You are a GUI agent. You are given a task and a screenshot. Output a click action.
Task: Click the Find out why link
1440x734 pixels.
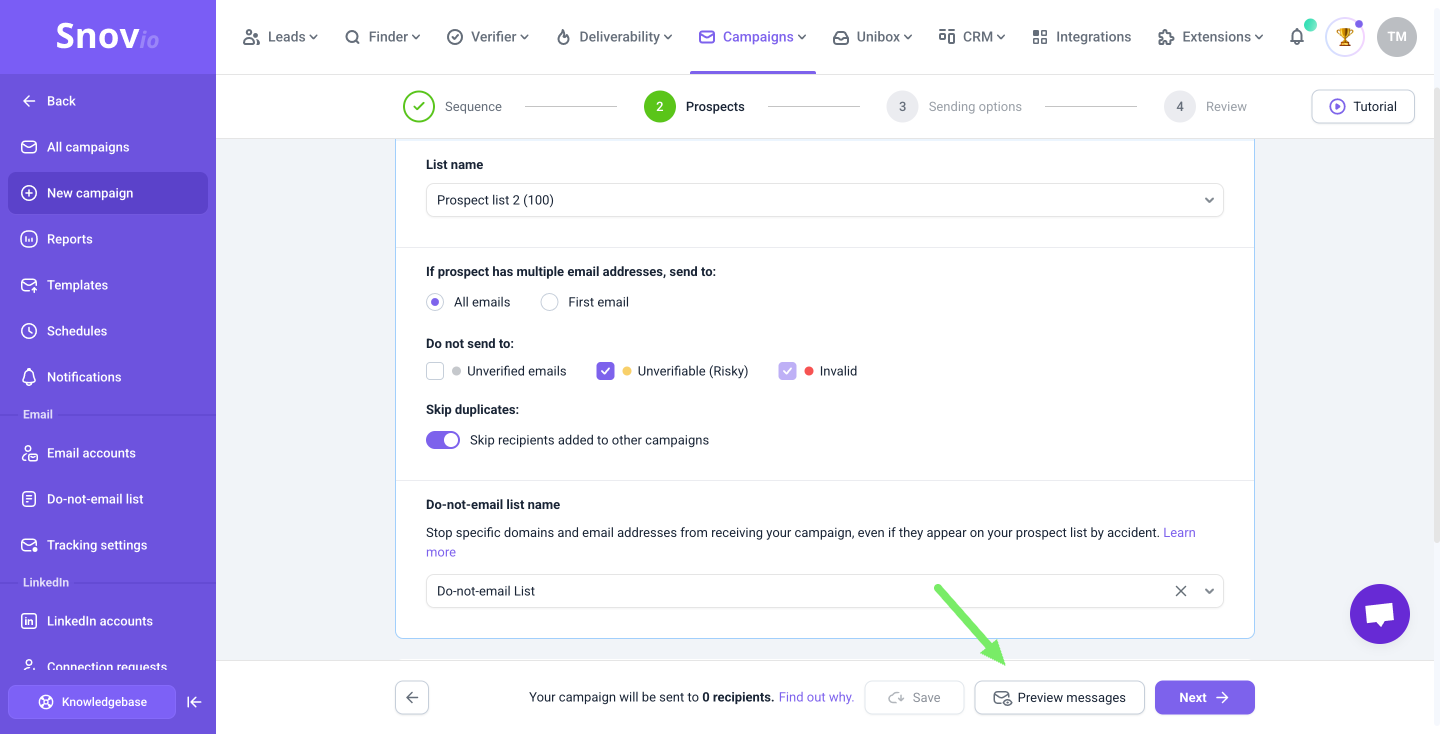816,697
